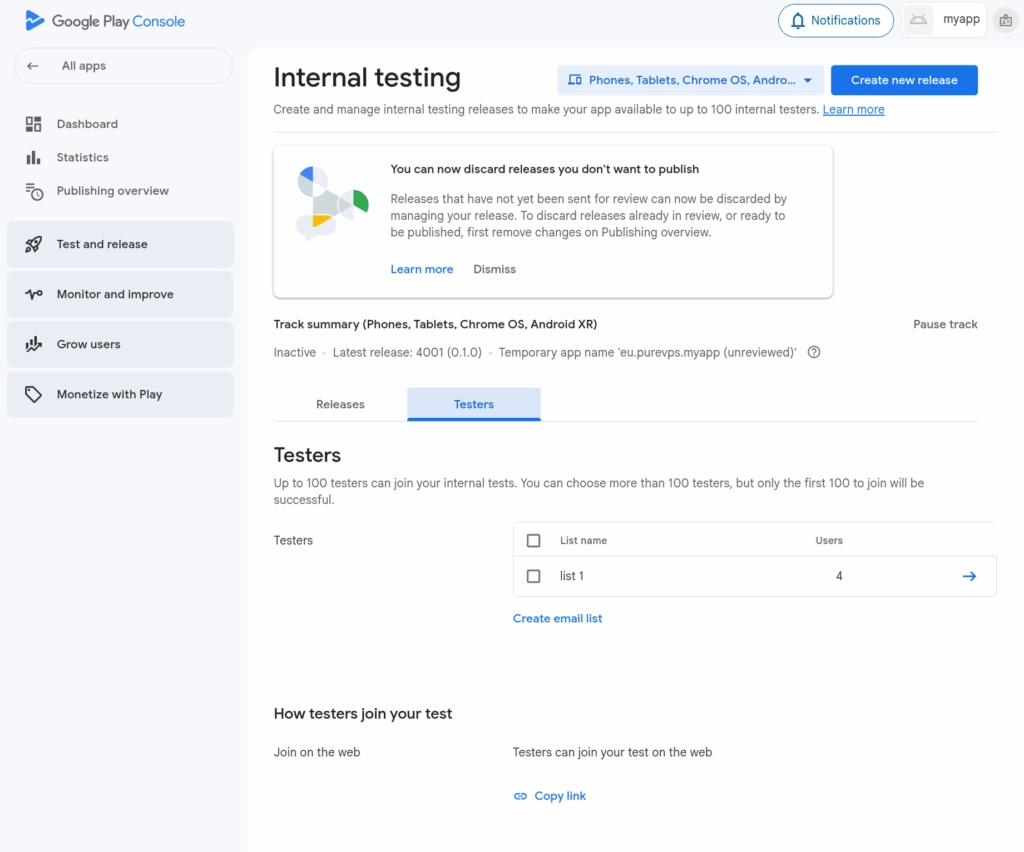1024x852 pixels.
Task: Open the form factor dropdown for Phones, Tablets
Action: click(x=690, y=80)
